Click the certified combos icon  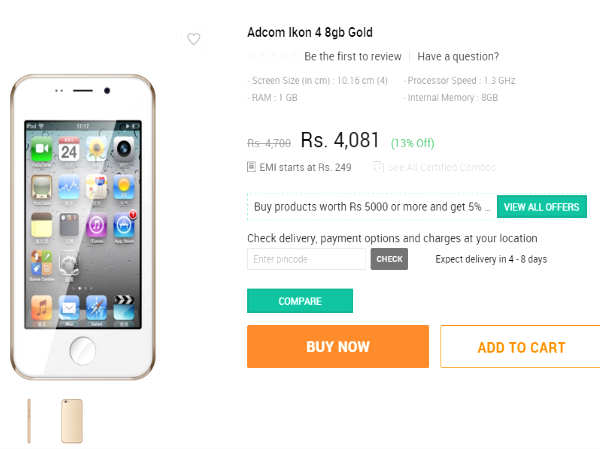pos(378,167)
